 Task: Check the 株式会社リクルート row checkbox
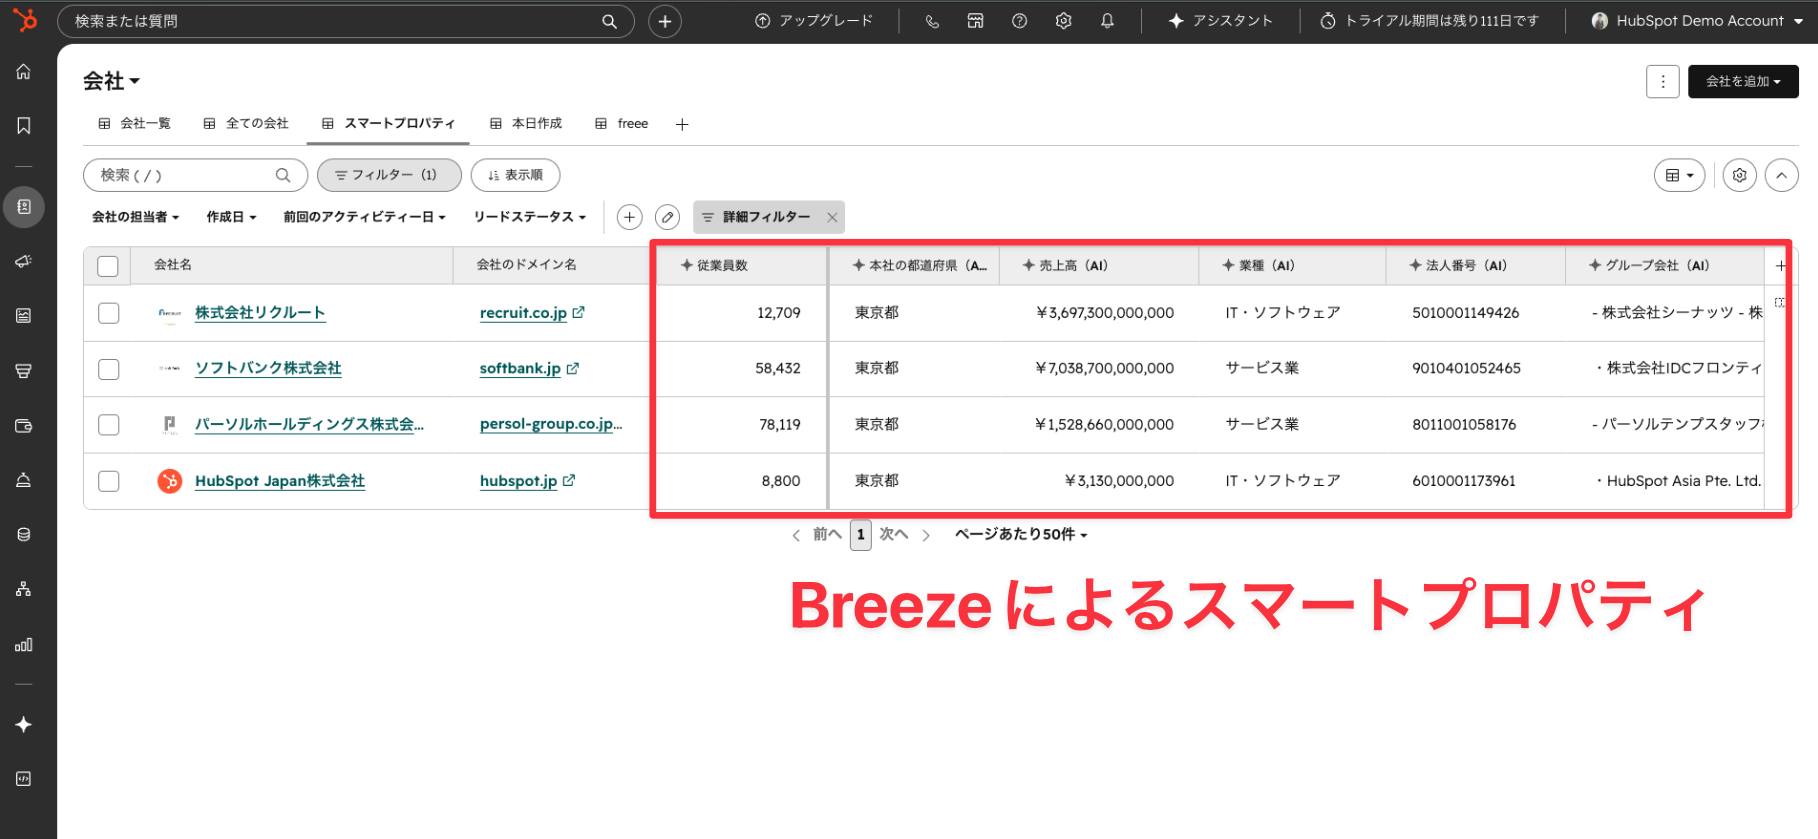tap(109, 313)
